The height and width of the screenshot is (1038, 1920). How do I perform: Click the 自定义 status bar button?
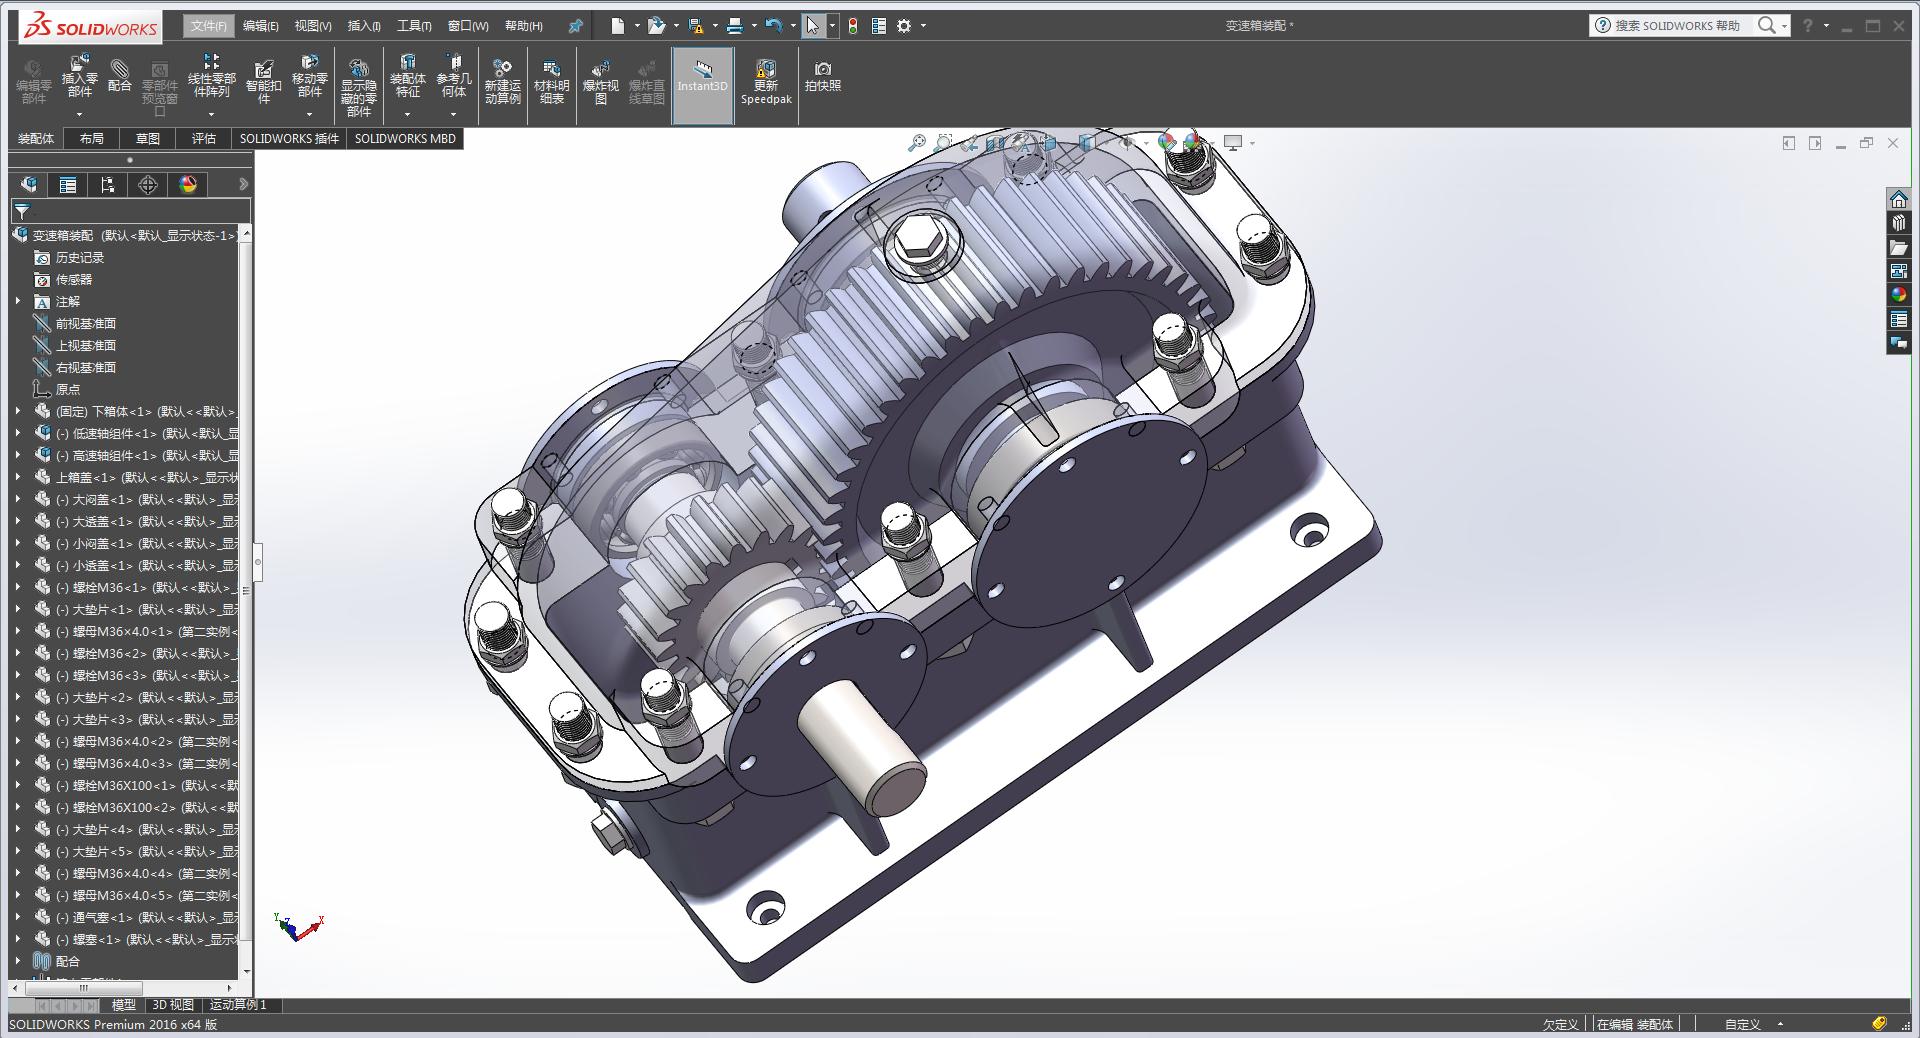point(1742,1024)
